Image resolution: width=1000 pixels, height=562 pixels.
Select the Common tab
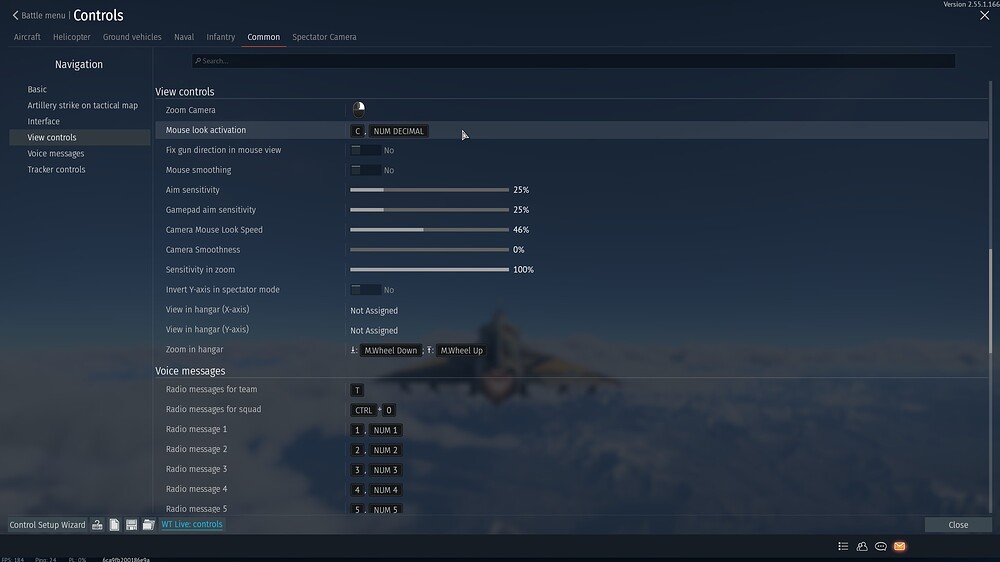click(263, 37)
